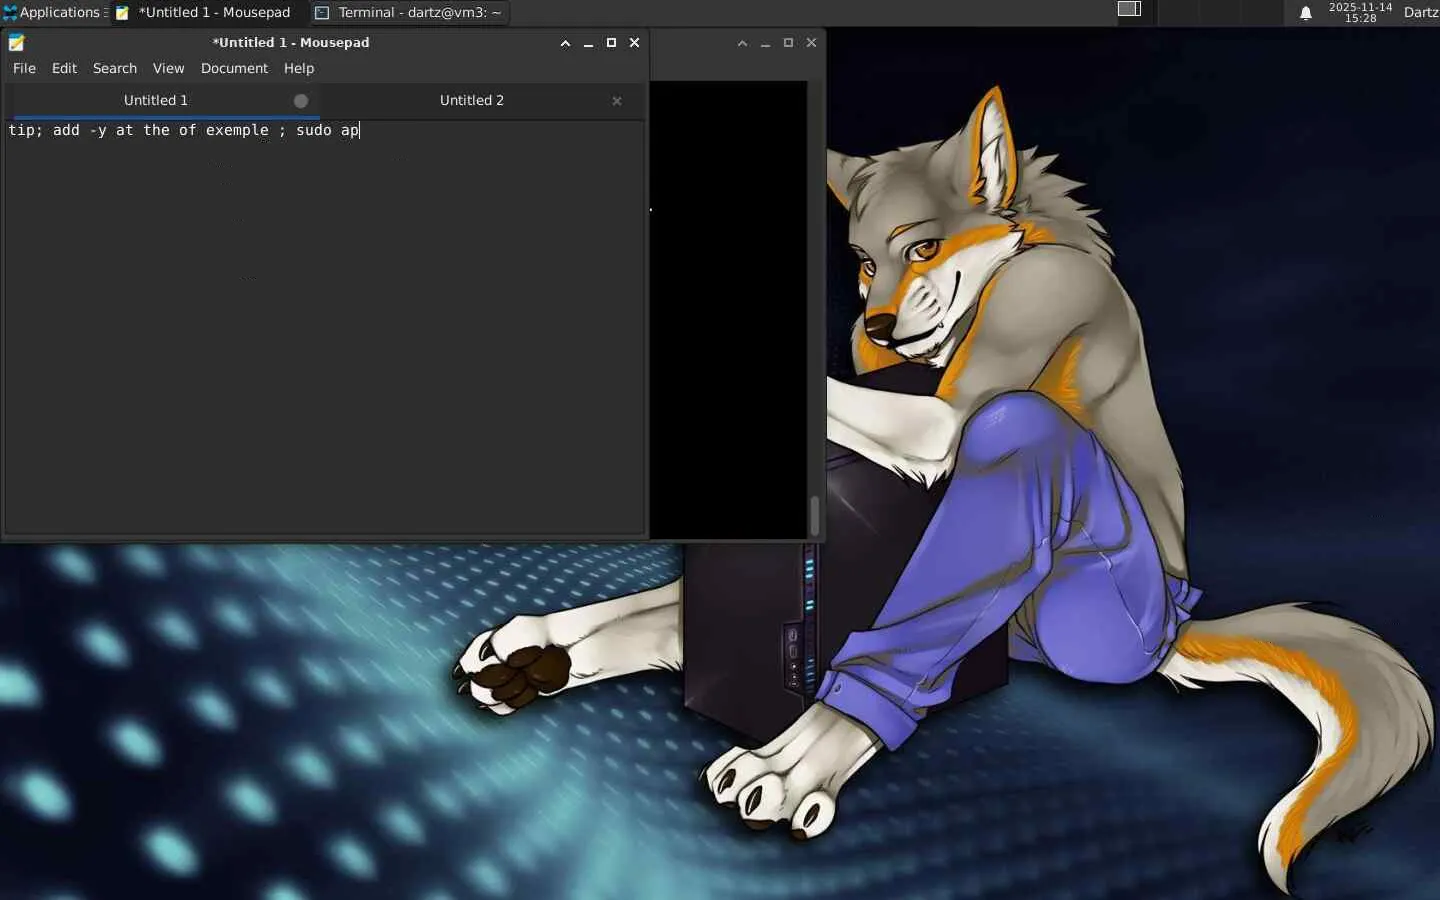Open the Help menu
Screen dimensions: 1440x900
point(299,68)
